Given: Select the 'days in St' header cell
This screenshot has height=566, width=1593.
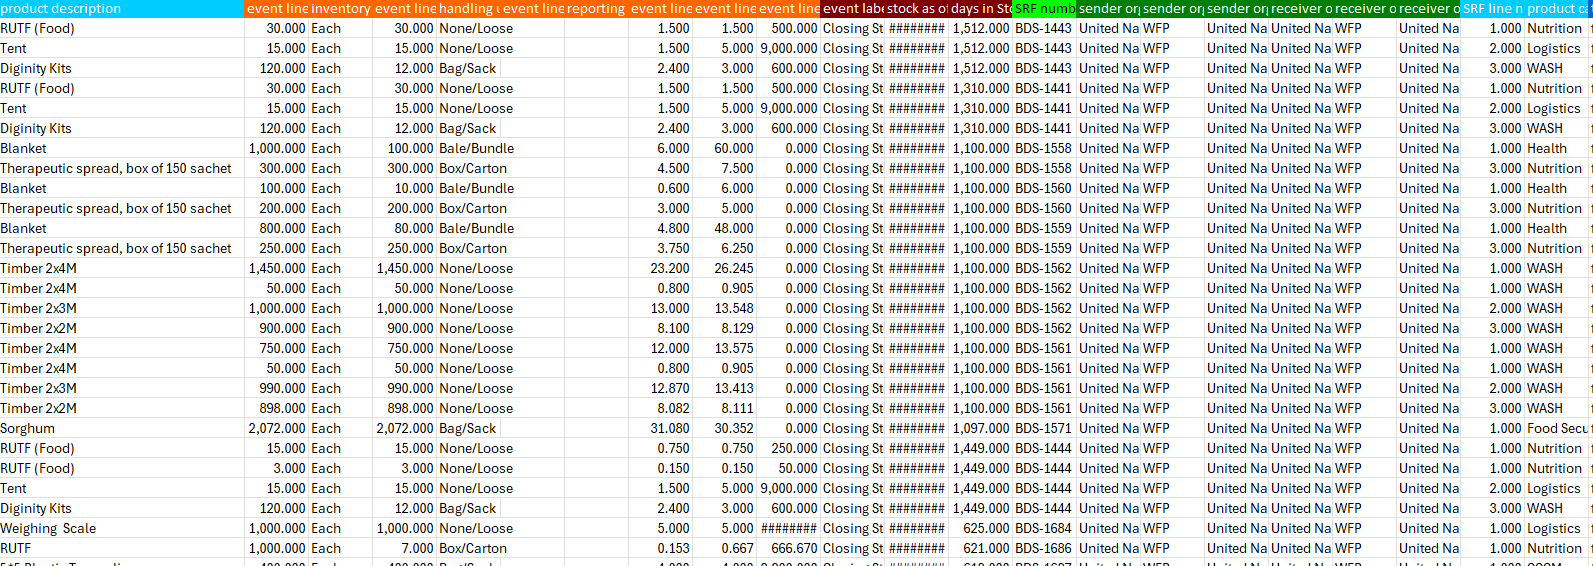Looking at the screenshot, I should (x=980, y=8).
